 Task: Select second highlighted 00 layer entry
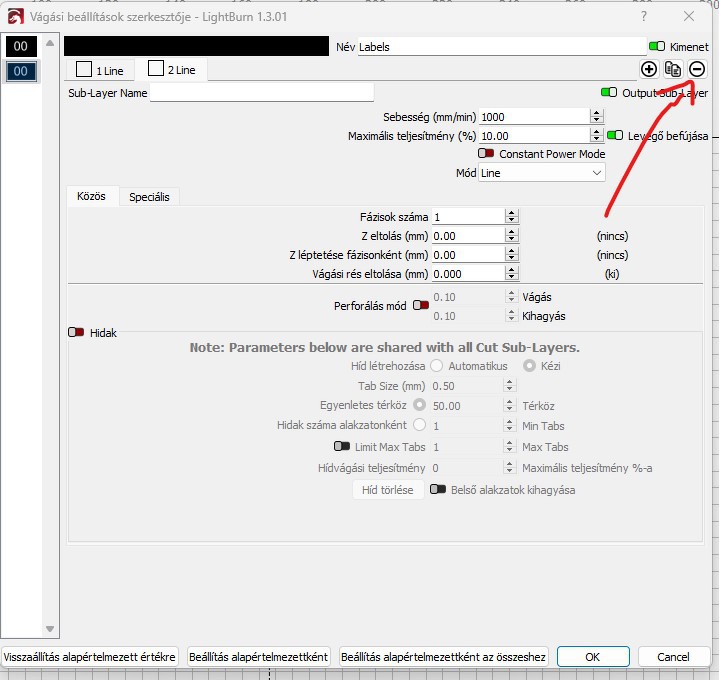coord(21,72)
